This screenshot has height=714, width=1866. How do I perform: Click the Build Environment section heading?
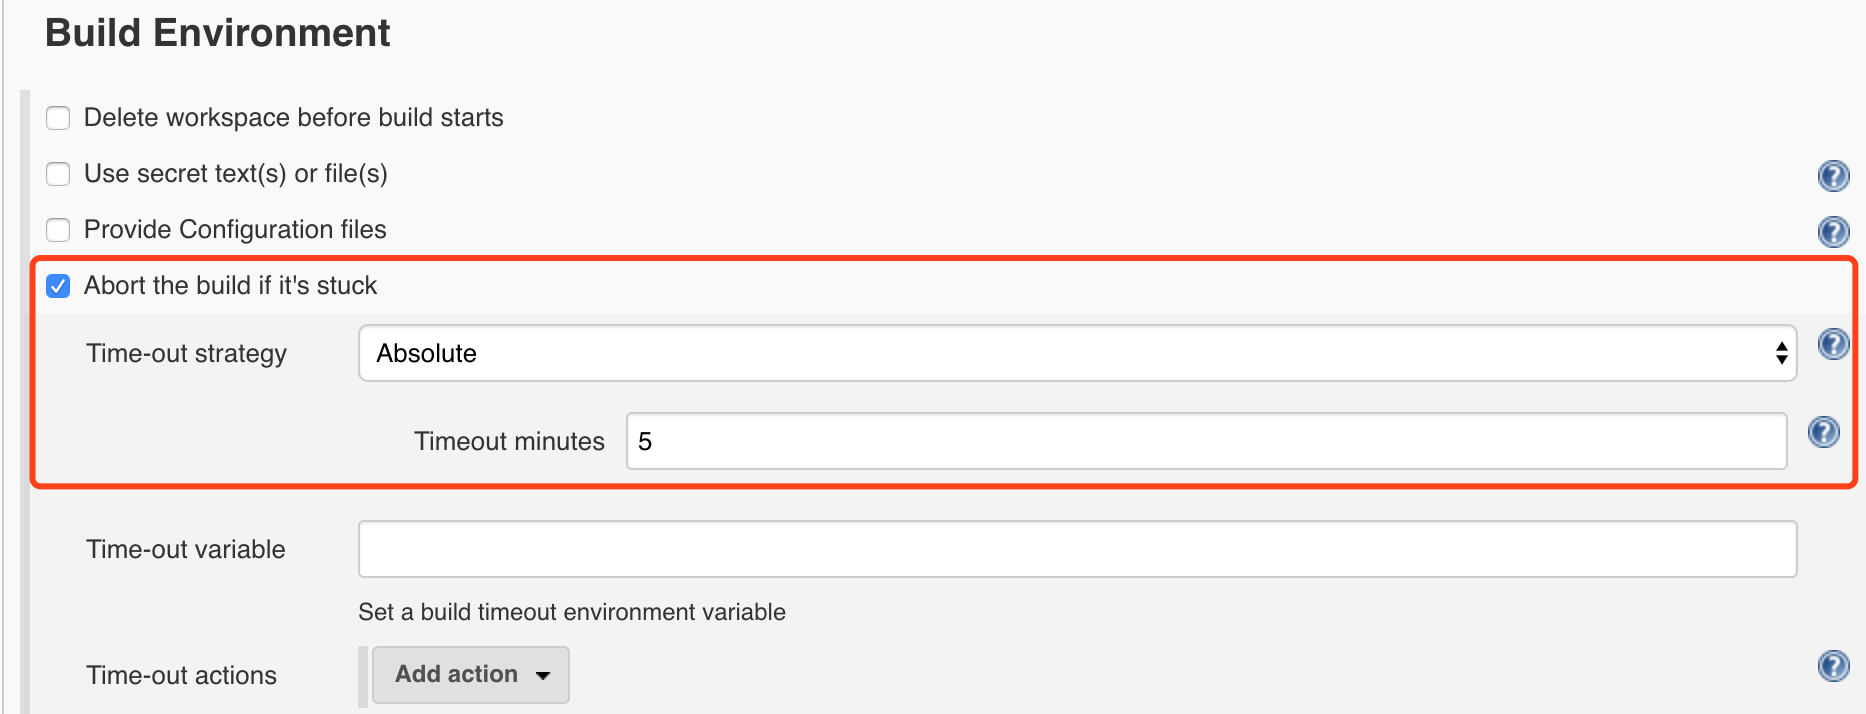(x=217, y=33)
